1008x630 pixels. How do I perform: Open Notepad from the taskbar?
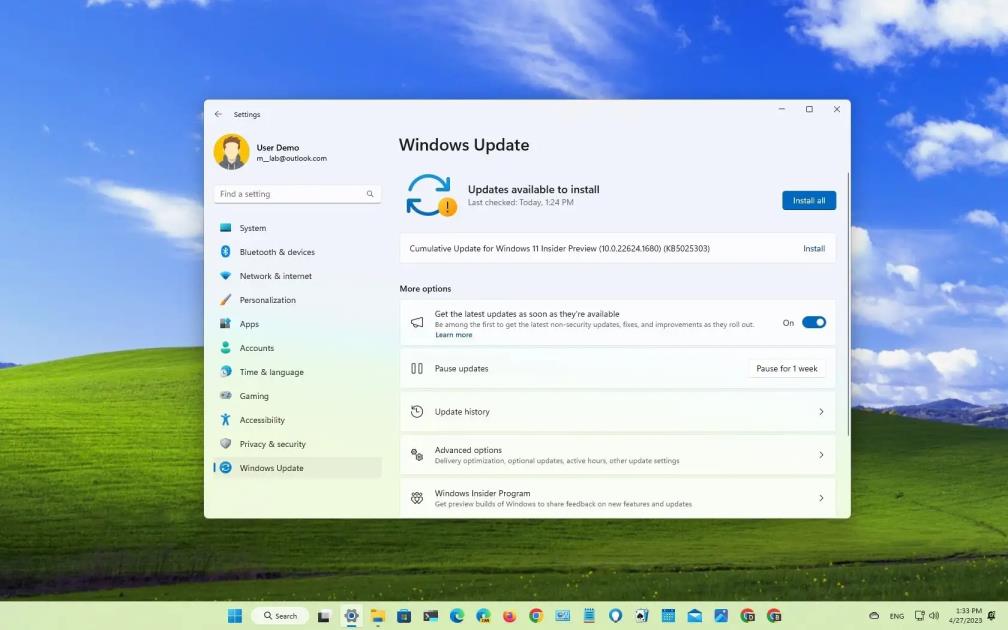[x=589, y=616]
